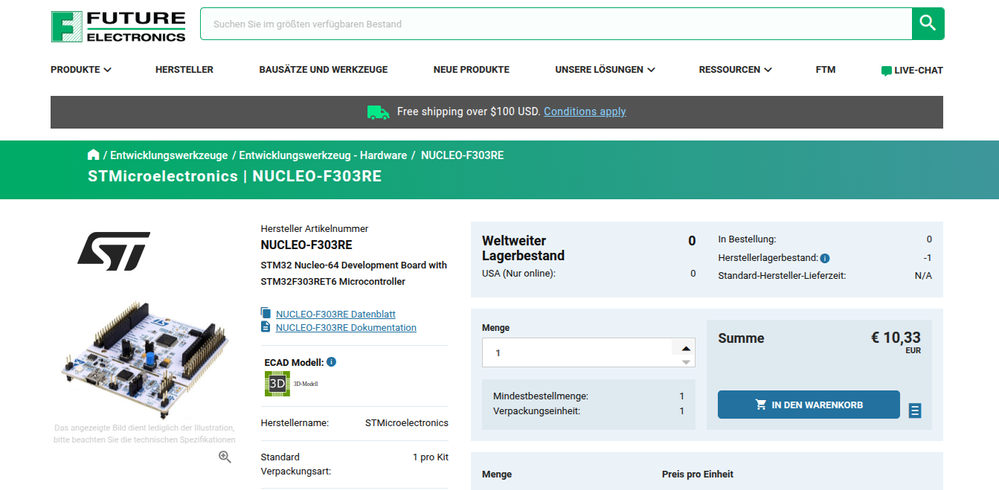Screen dimensions: 999x490
Task: Open Entwicklungswerkzeuge breadcrumb link
Action: tap(169, 155)
